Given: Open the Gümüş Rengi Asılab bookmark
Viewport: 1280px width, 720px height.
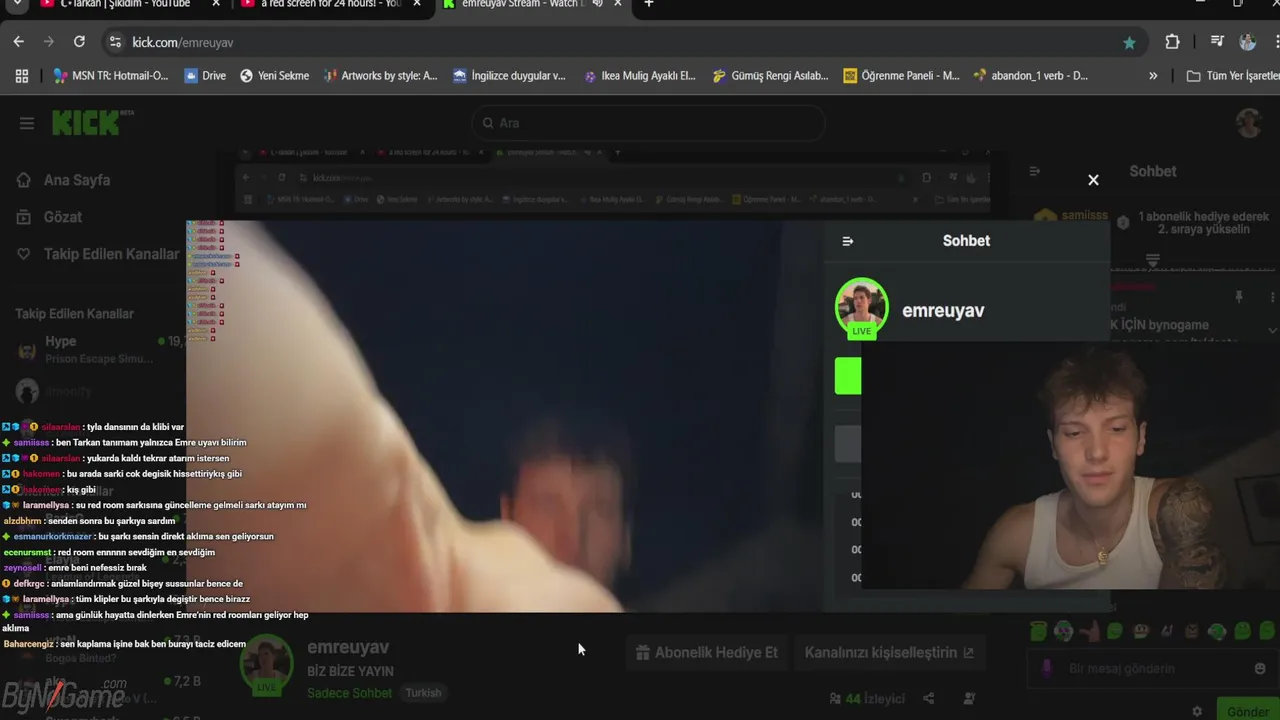Looking at the screenshot, I should (x=770, y=75).
